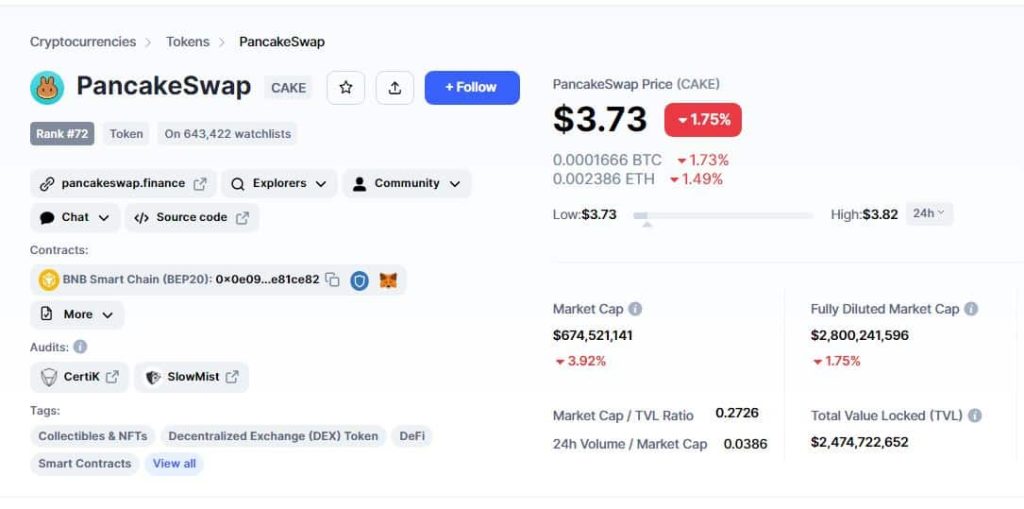Screen dimensions: 1024x509
Task: Expand the More contracts dropdown
Action: (77, 314)
